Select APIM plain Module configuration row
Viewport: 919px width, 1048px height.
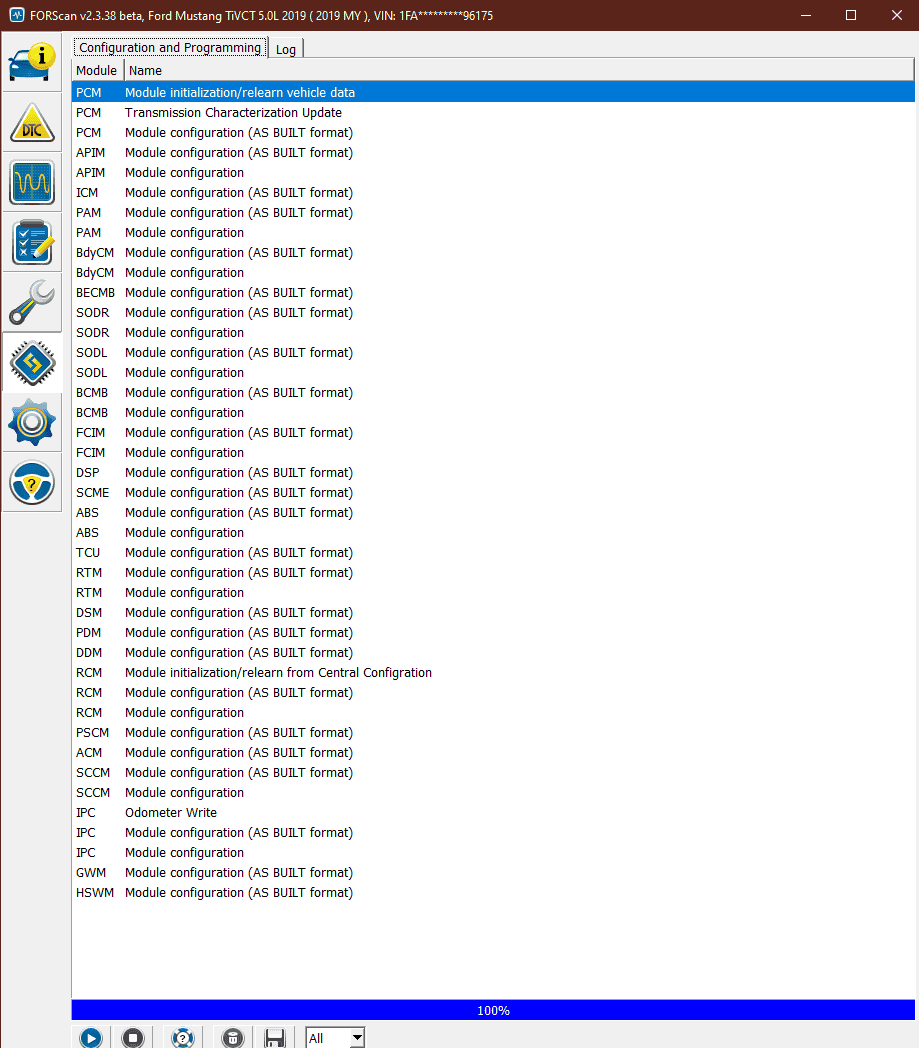(x=493, y=172)
